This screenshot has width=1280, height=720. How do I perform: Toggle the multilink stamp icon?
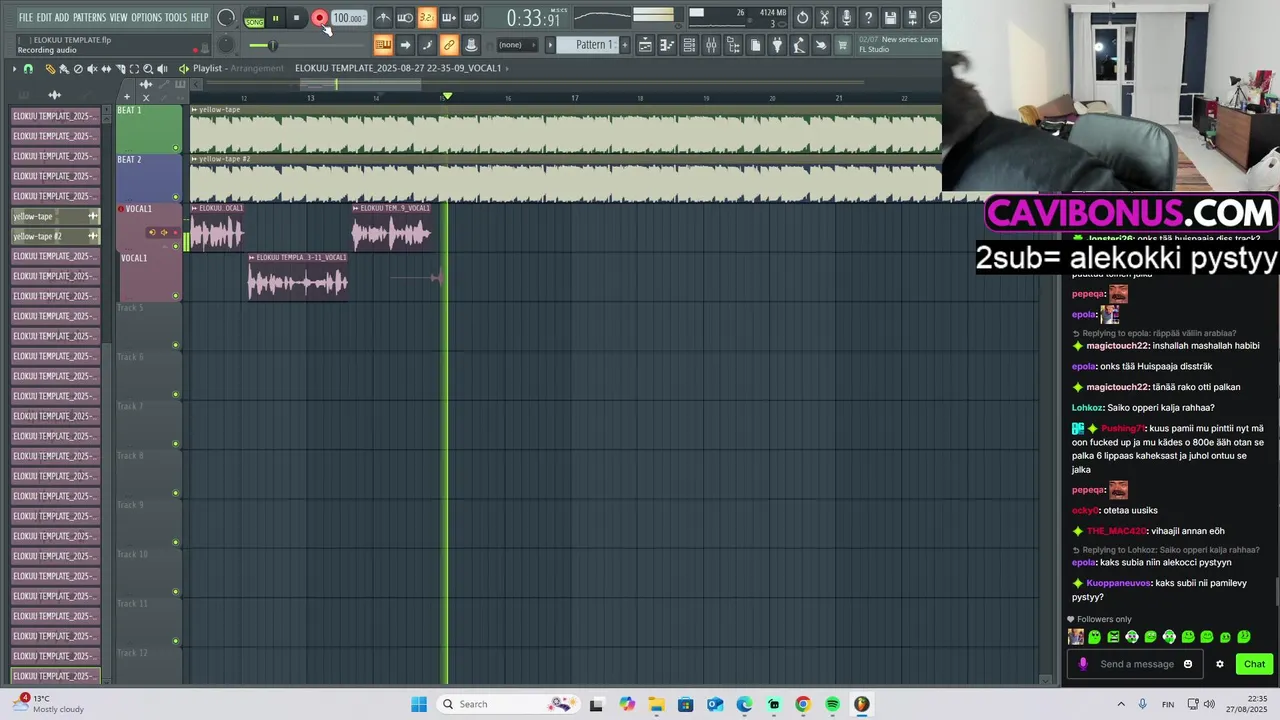coord(471,45)
